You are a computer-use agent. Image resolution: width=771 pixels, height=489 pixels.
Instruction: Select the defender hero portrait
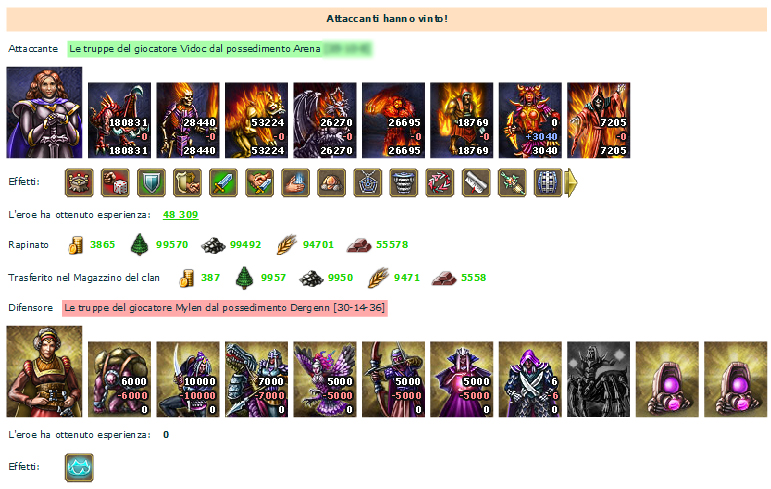[44, 371]
